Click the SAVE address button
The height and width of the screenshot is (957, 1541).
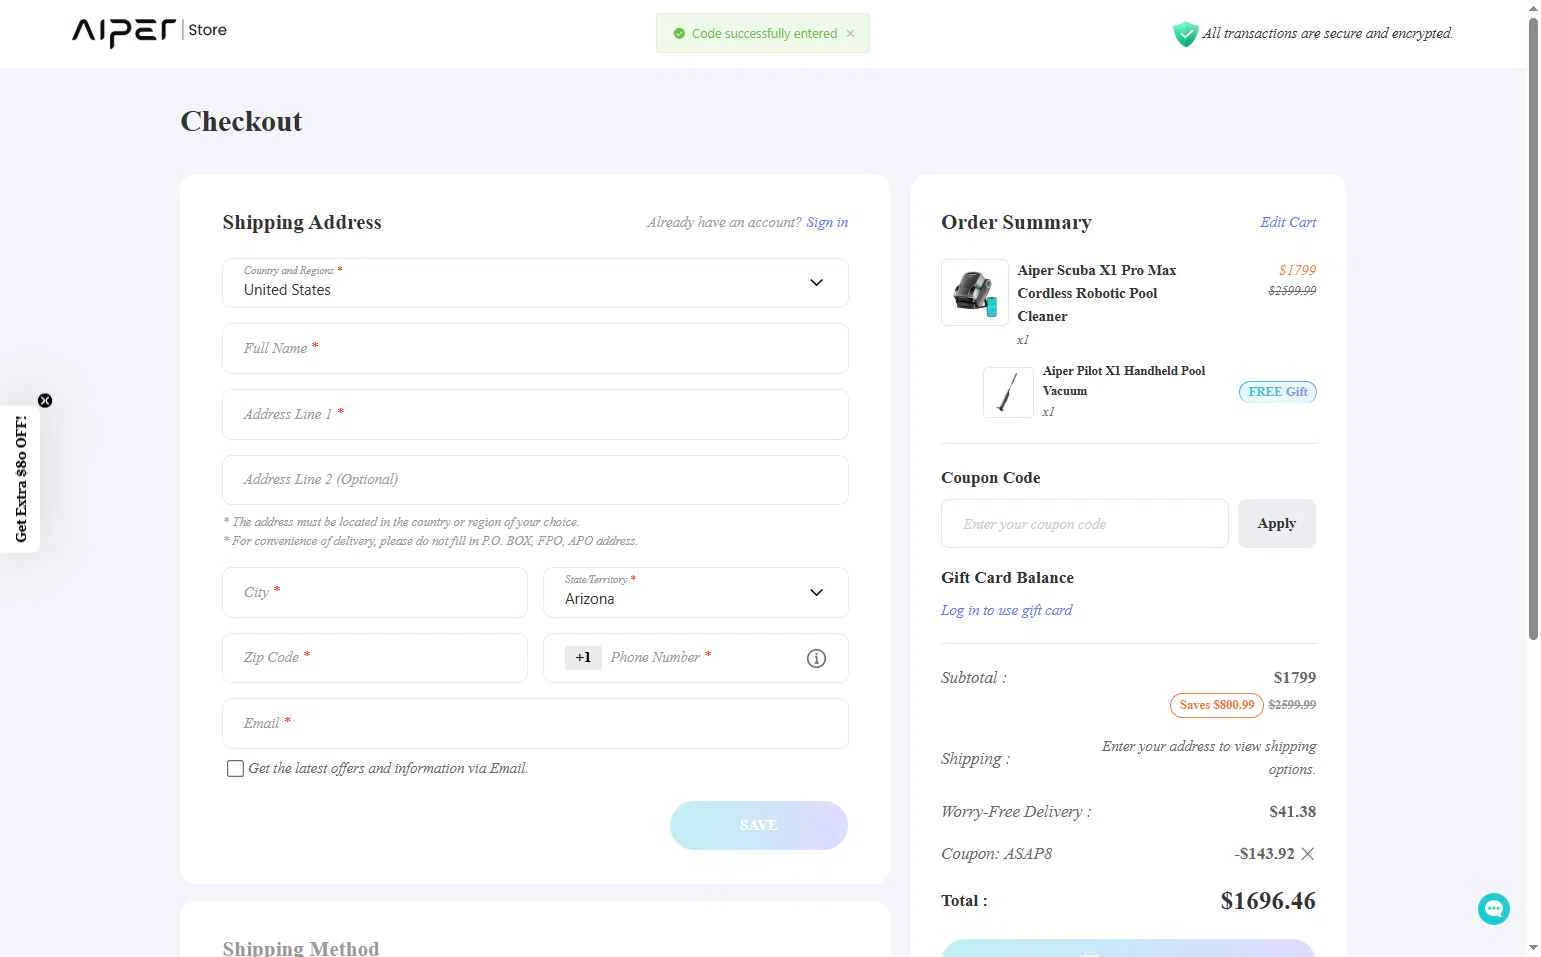click(759, 825)
